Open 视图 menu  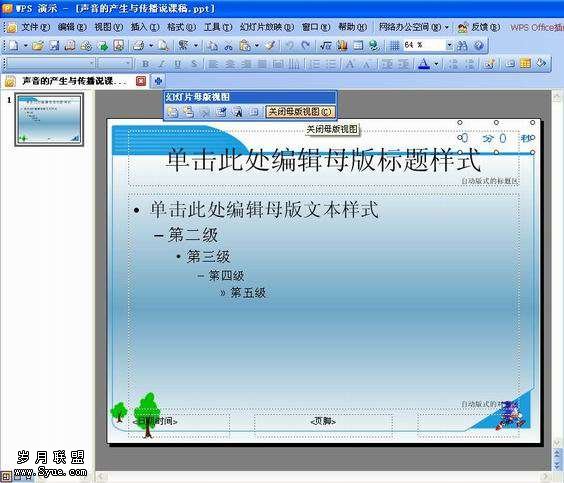[x=108, y=27]
